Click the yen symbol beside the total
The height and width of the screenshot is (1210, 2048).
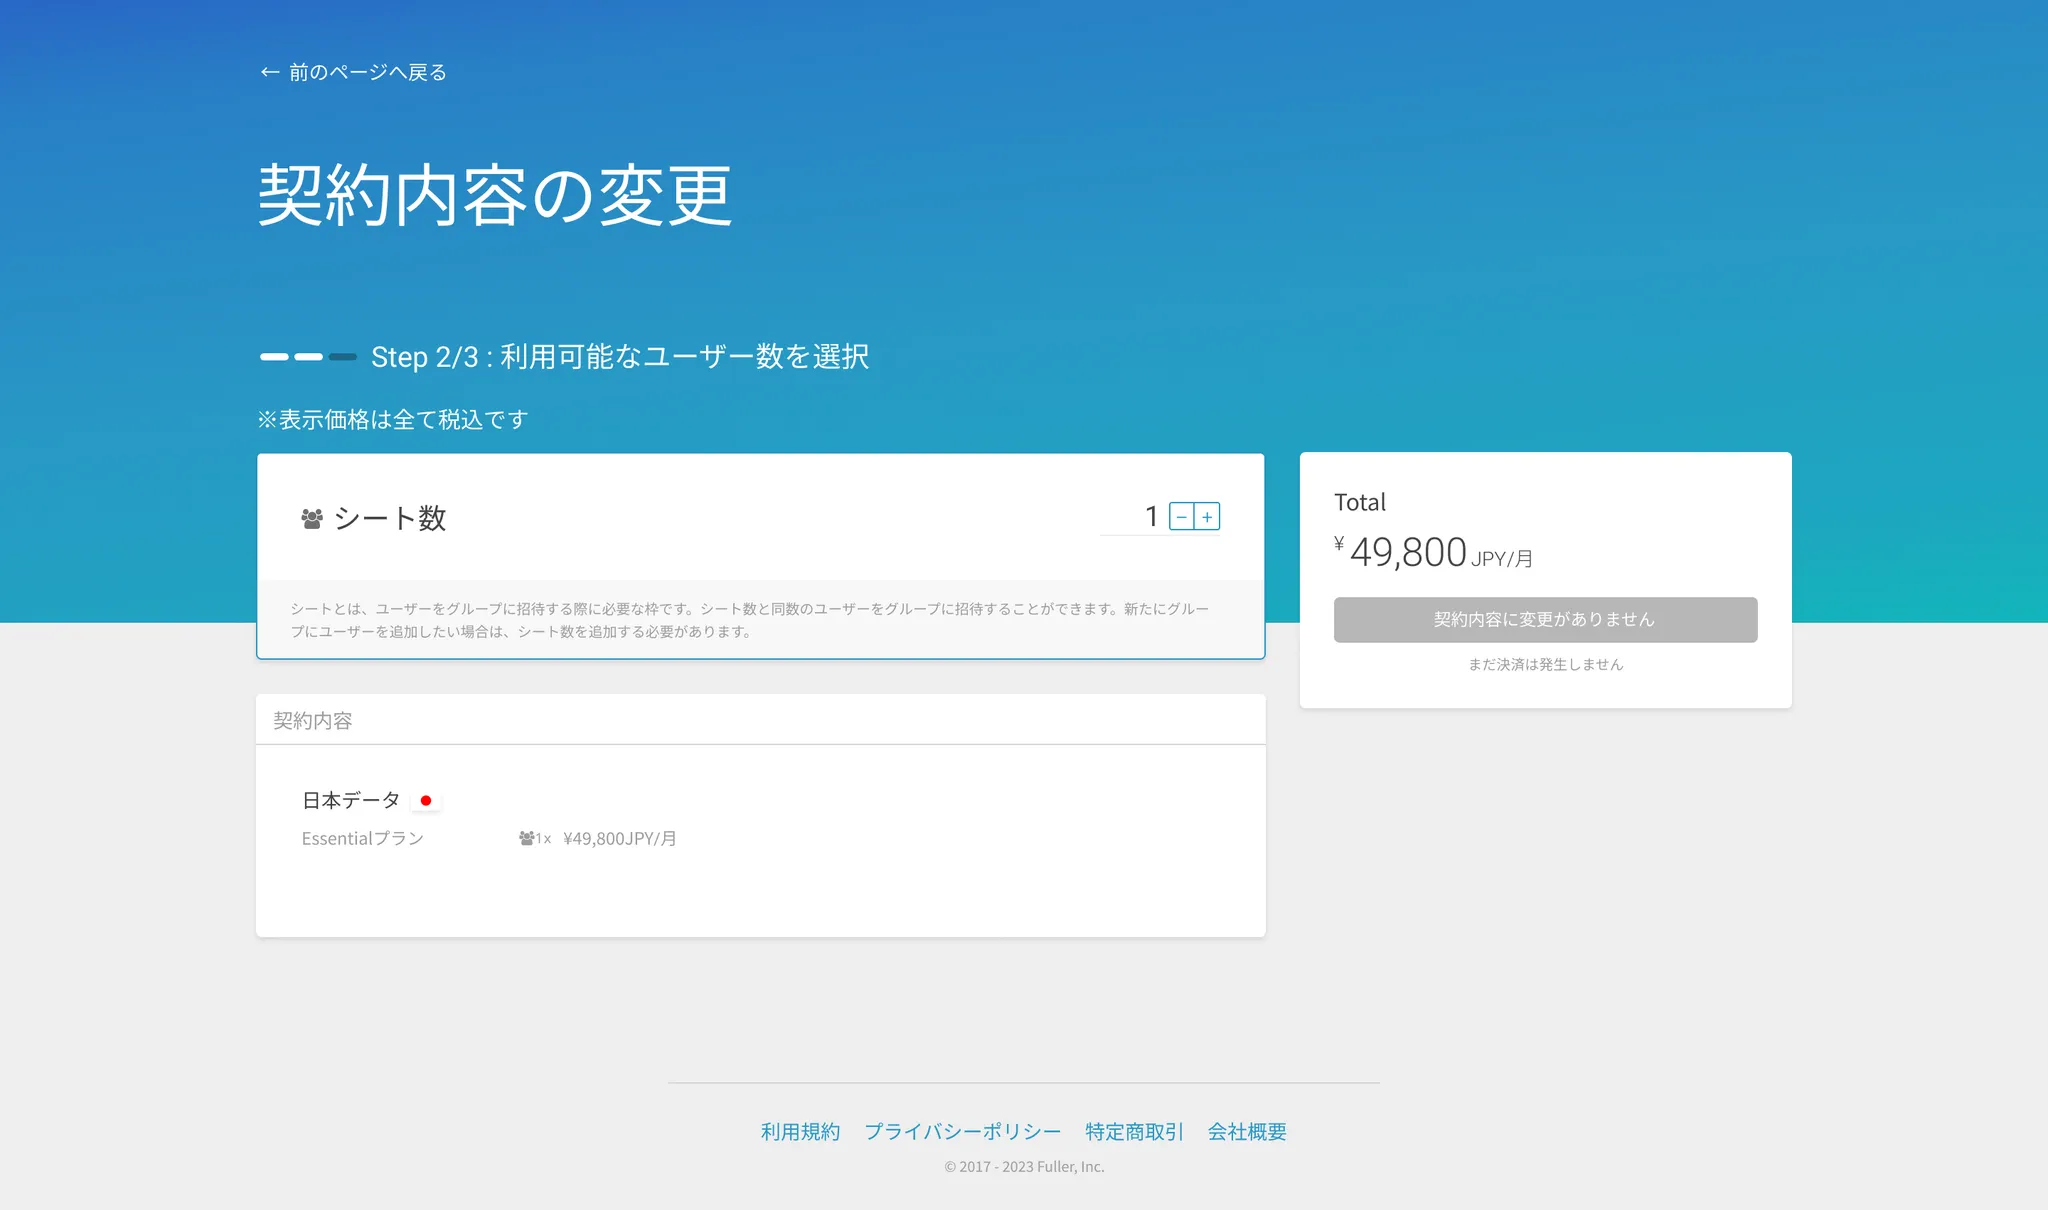(x=1339, y=543)
